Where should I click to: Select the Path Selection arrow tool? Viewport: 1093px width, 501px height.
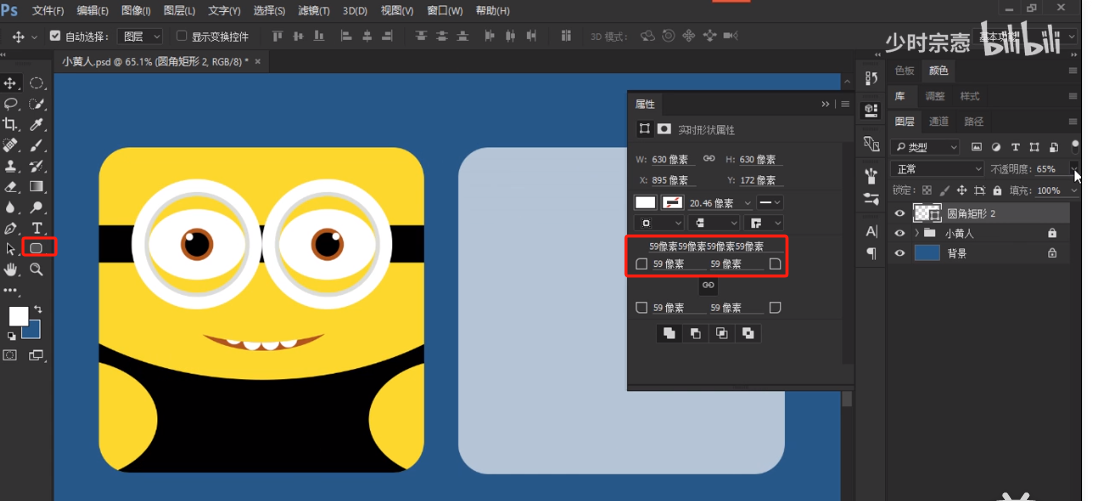click(x=10, y=248)
